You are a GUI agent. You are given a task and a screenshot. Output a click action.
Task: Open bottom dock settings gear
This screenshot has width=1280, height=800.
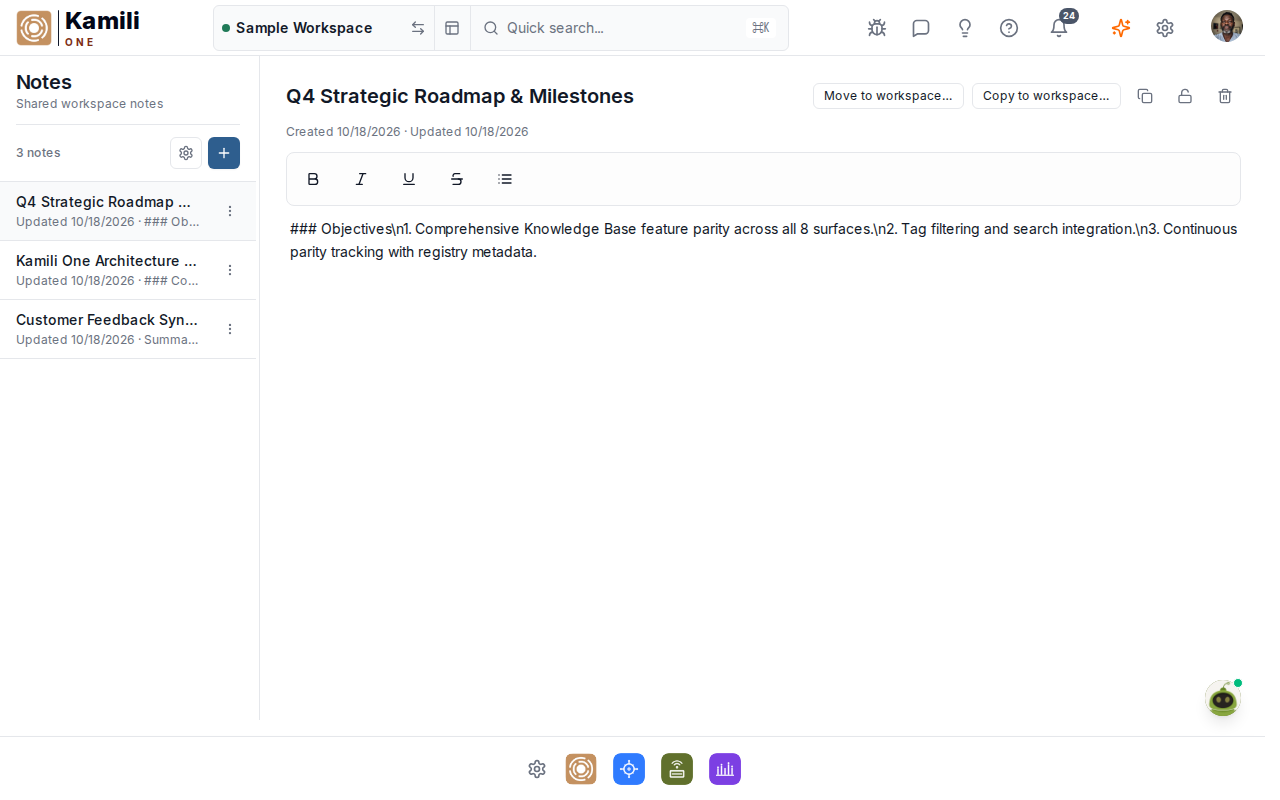(537, 769)
